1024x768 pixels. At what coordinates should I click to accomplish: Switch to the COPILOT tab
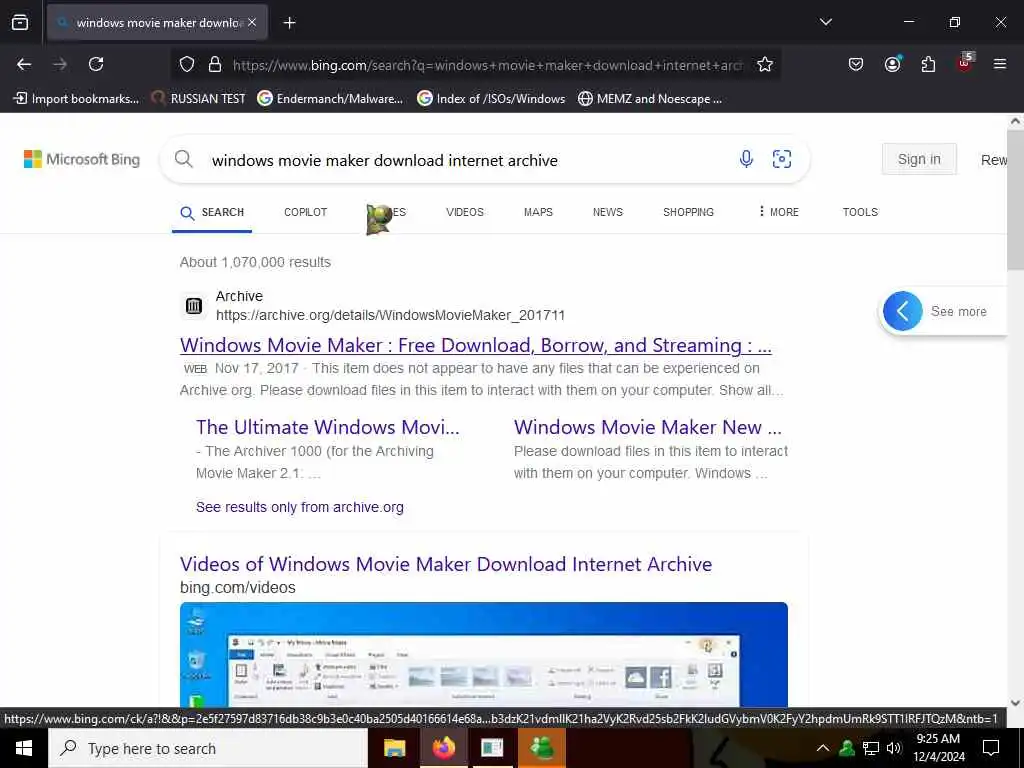[x=306, y=212]
